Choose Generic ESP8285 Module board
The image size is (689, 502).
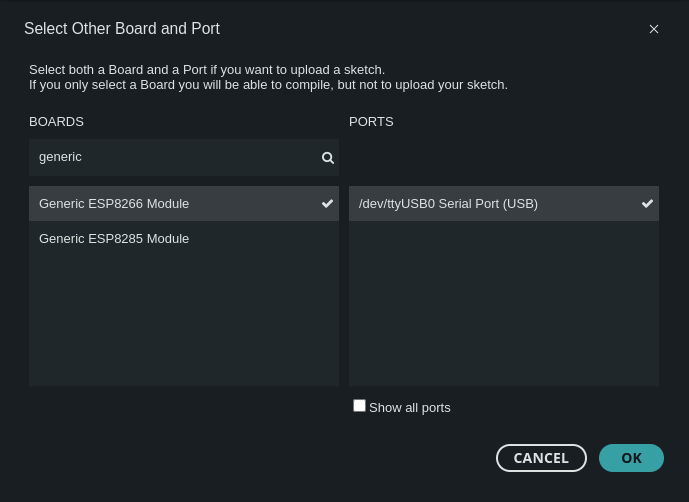[184, 239]
